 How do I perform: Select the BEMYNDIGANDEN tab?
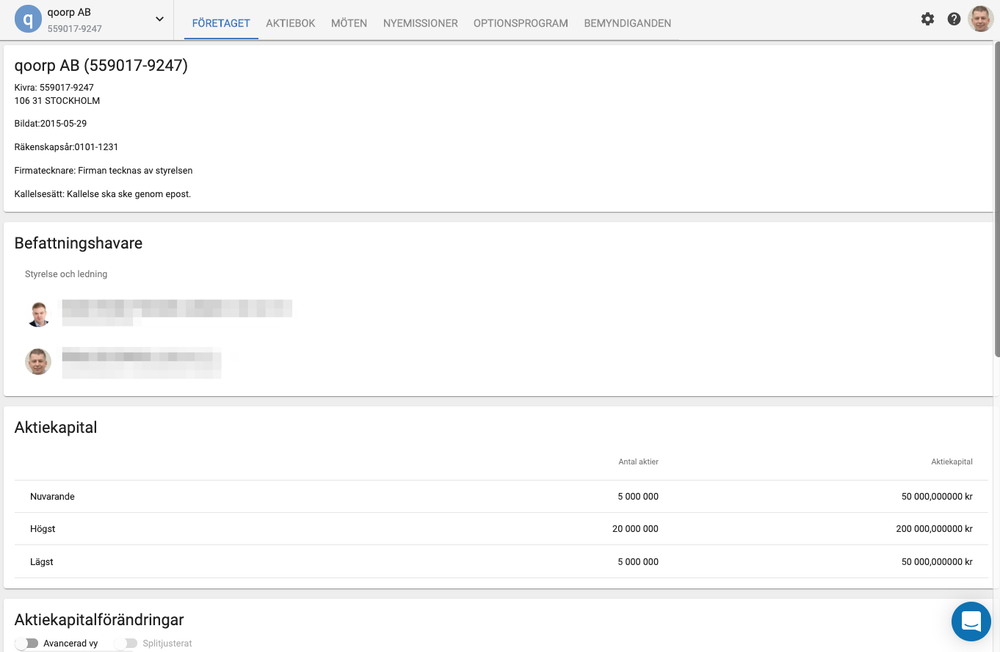(628, 23)
